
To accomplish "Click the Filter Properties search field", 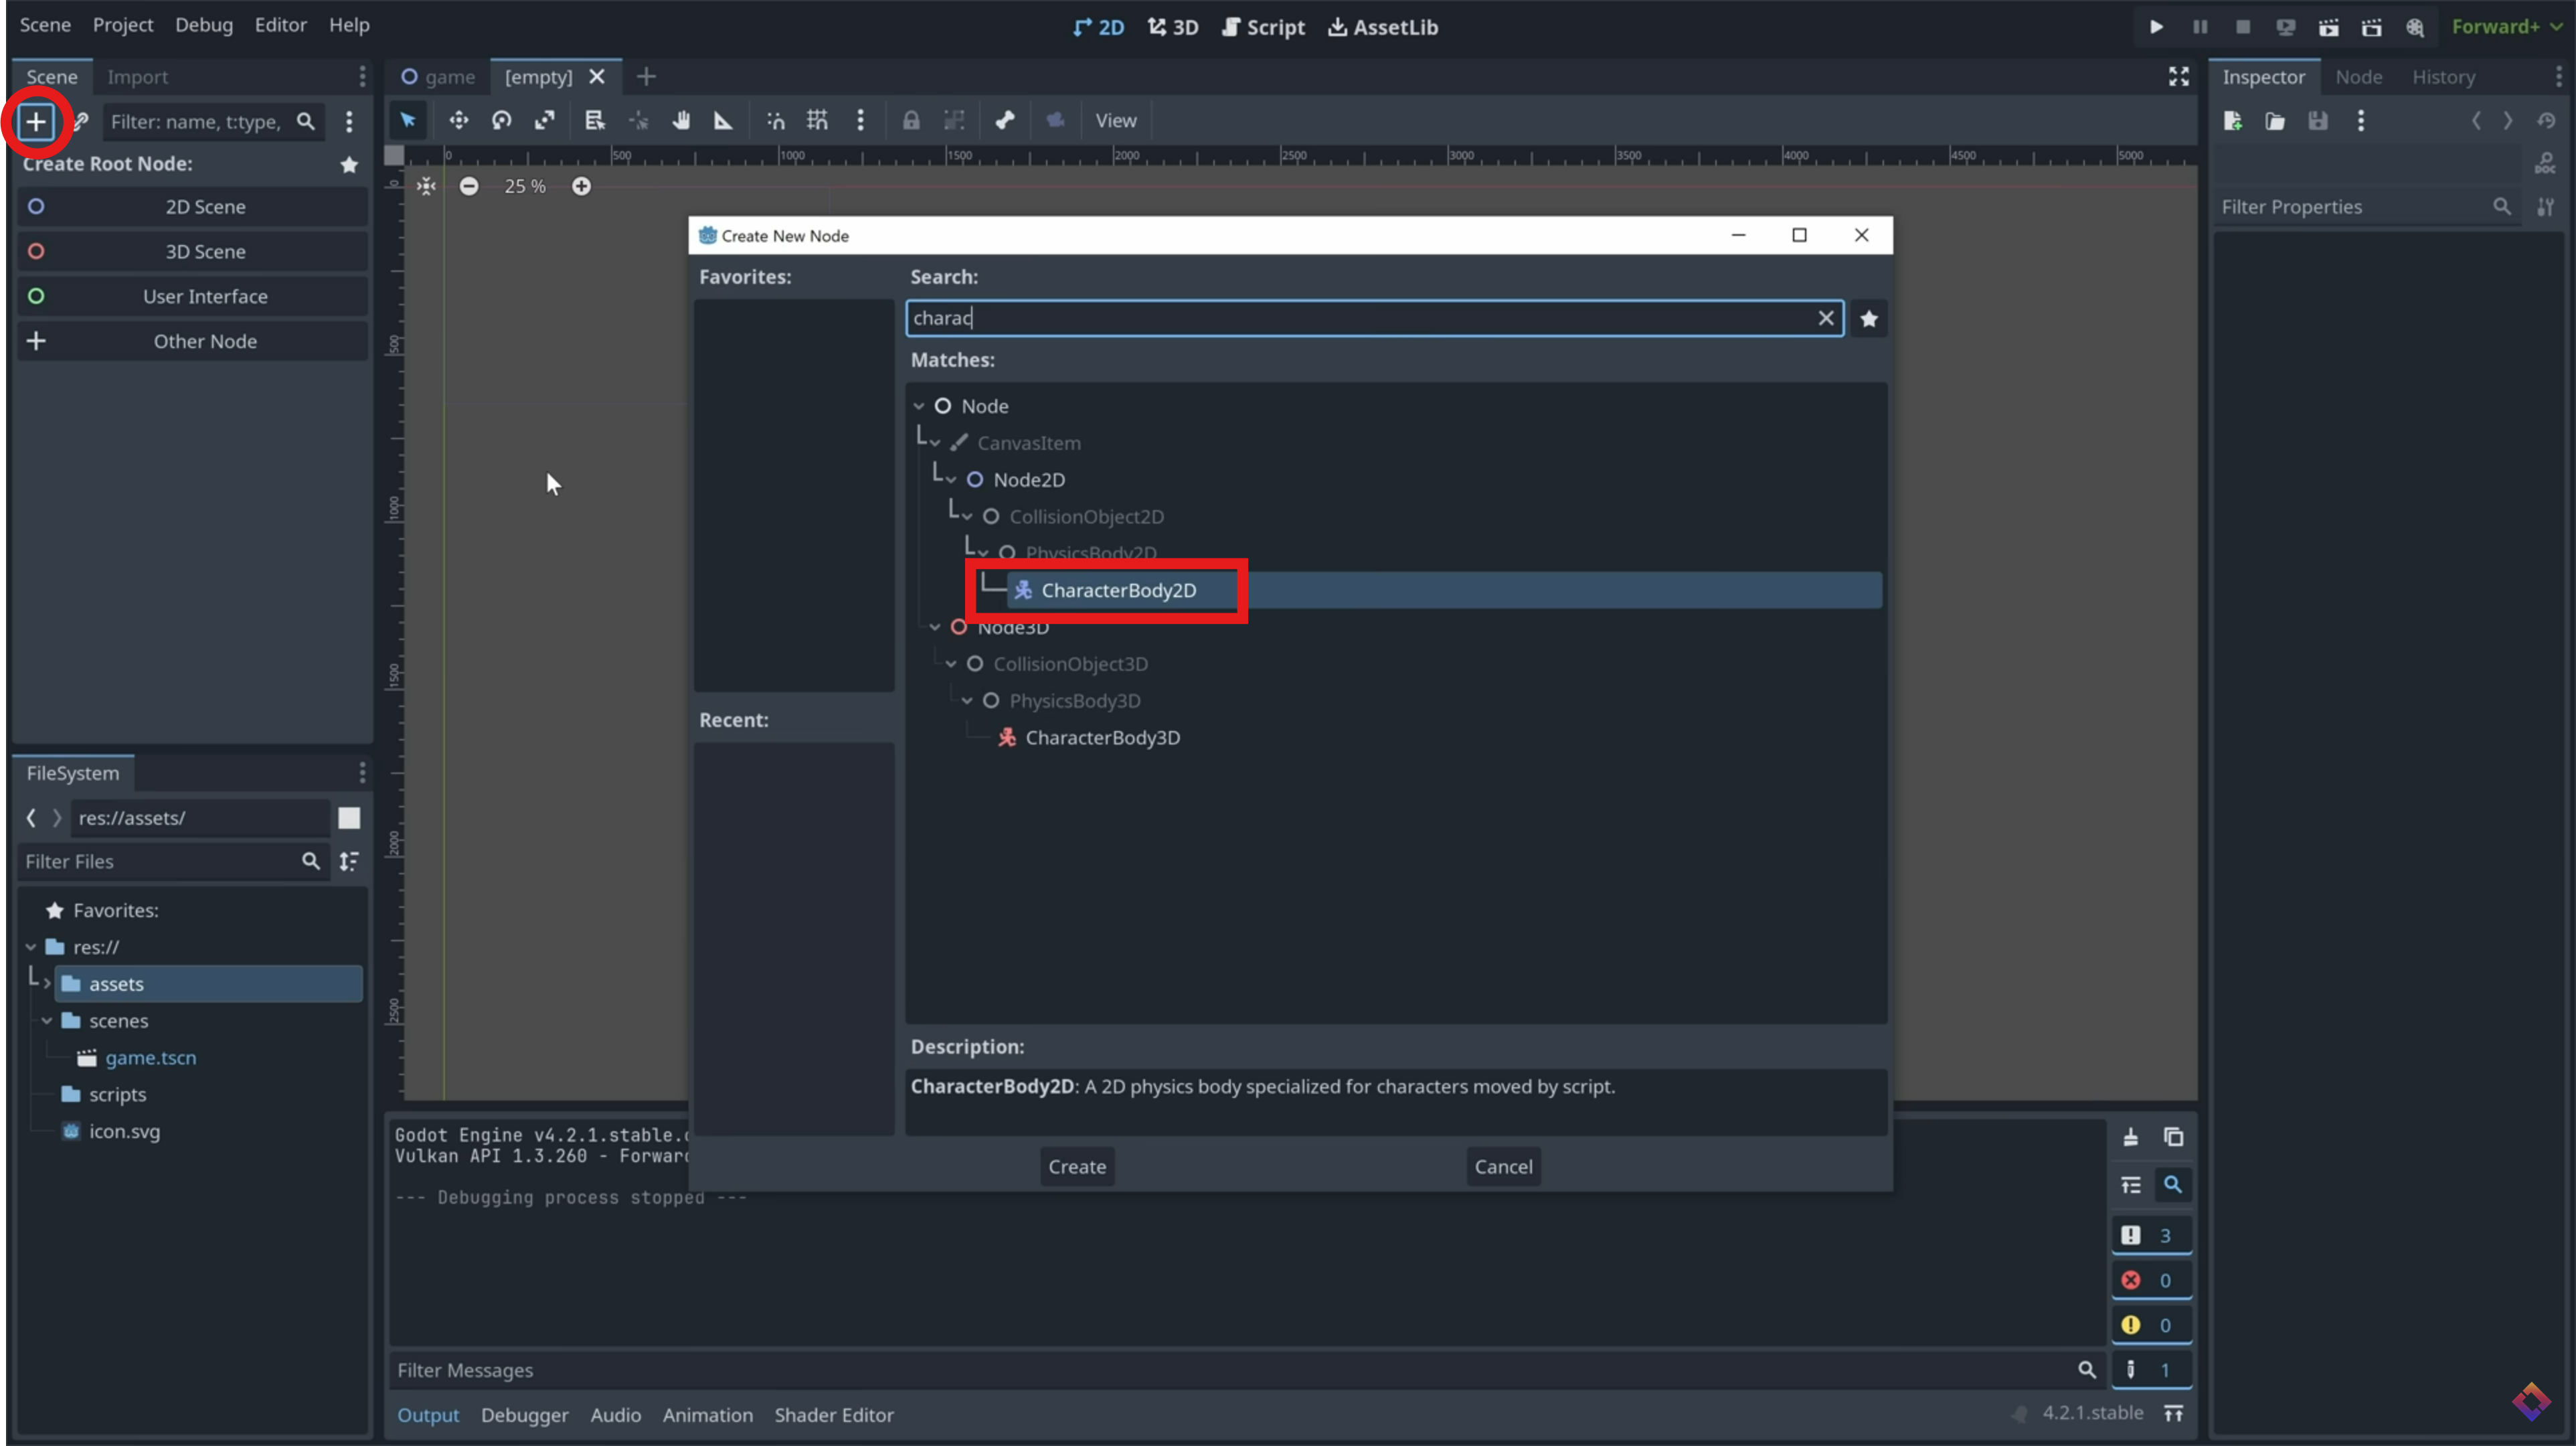I will (x=2350, y=207).
